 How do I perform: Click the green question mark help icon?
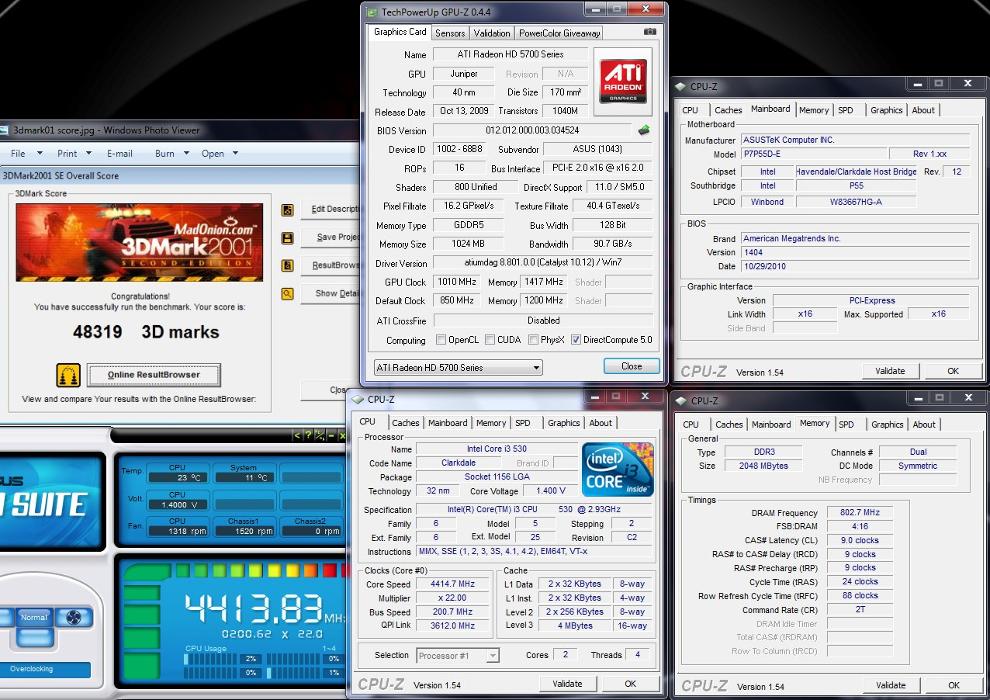click(308, 435)
